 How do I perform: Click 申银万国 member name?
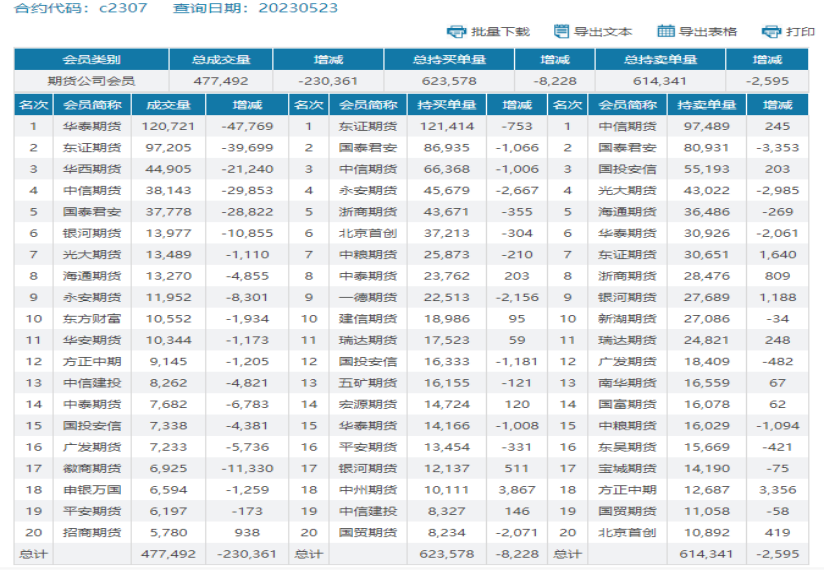[x=92, y=490]
